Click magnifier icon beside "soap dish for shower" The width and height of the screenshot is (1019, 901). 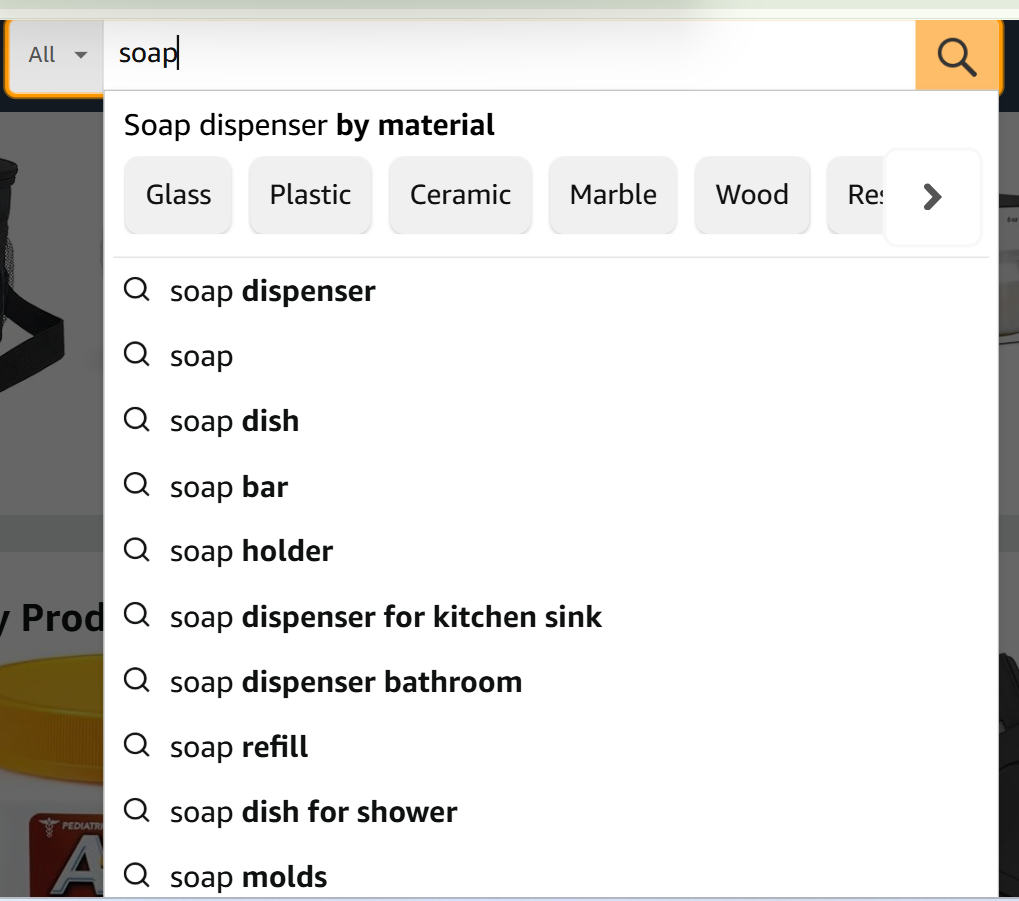[x=136, y=810]
